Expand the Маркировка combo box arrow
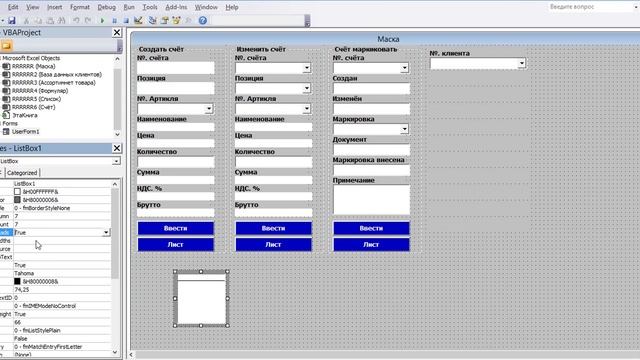The image size is (640, 360). point(404,129)
